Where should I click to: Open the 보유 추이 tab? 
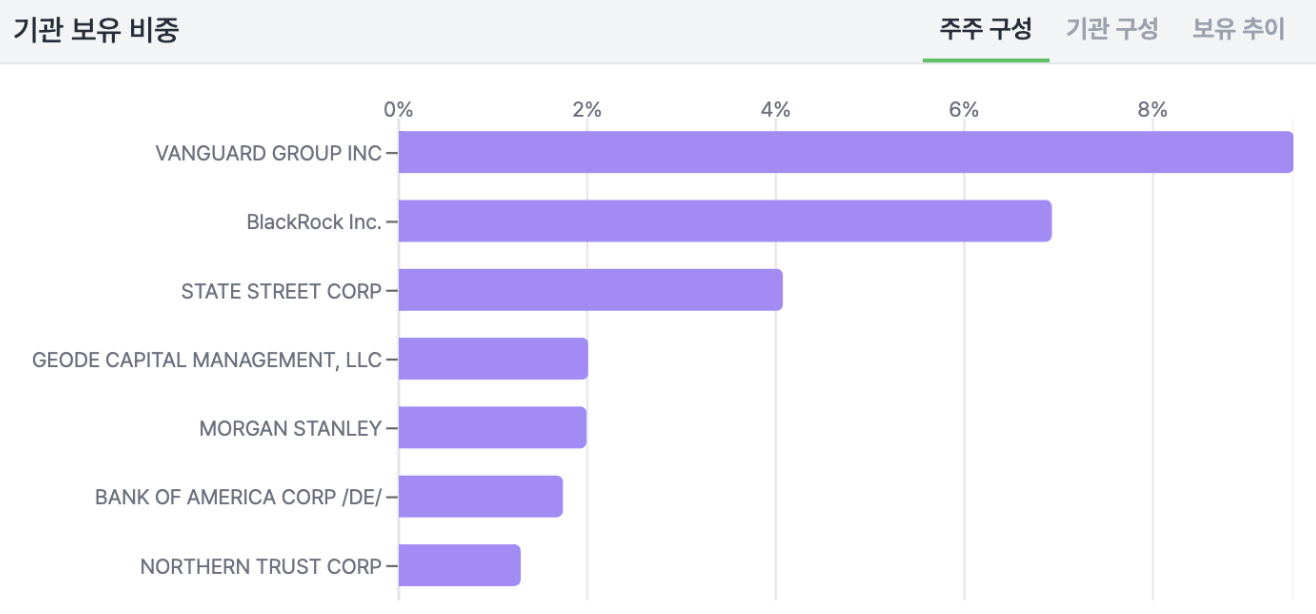1238,29
